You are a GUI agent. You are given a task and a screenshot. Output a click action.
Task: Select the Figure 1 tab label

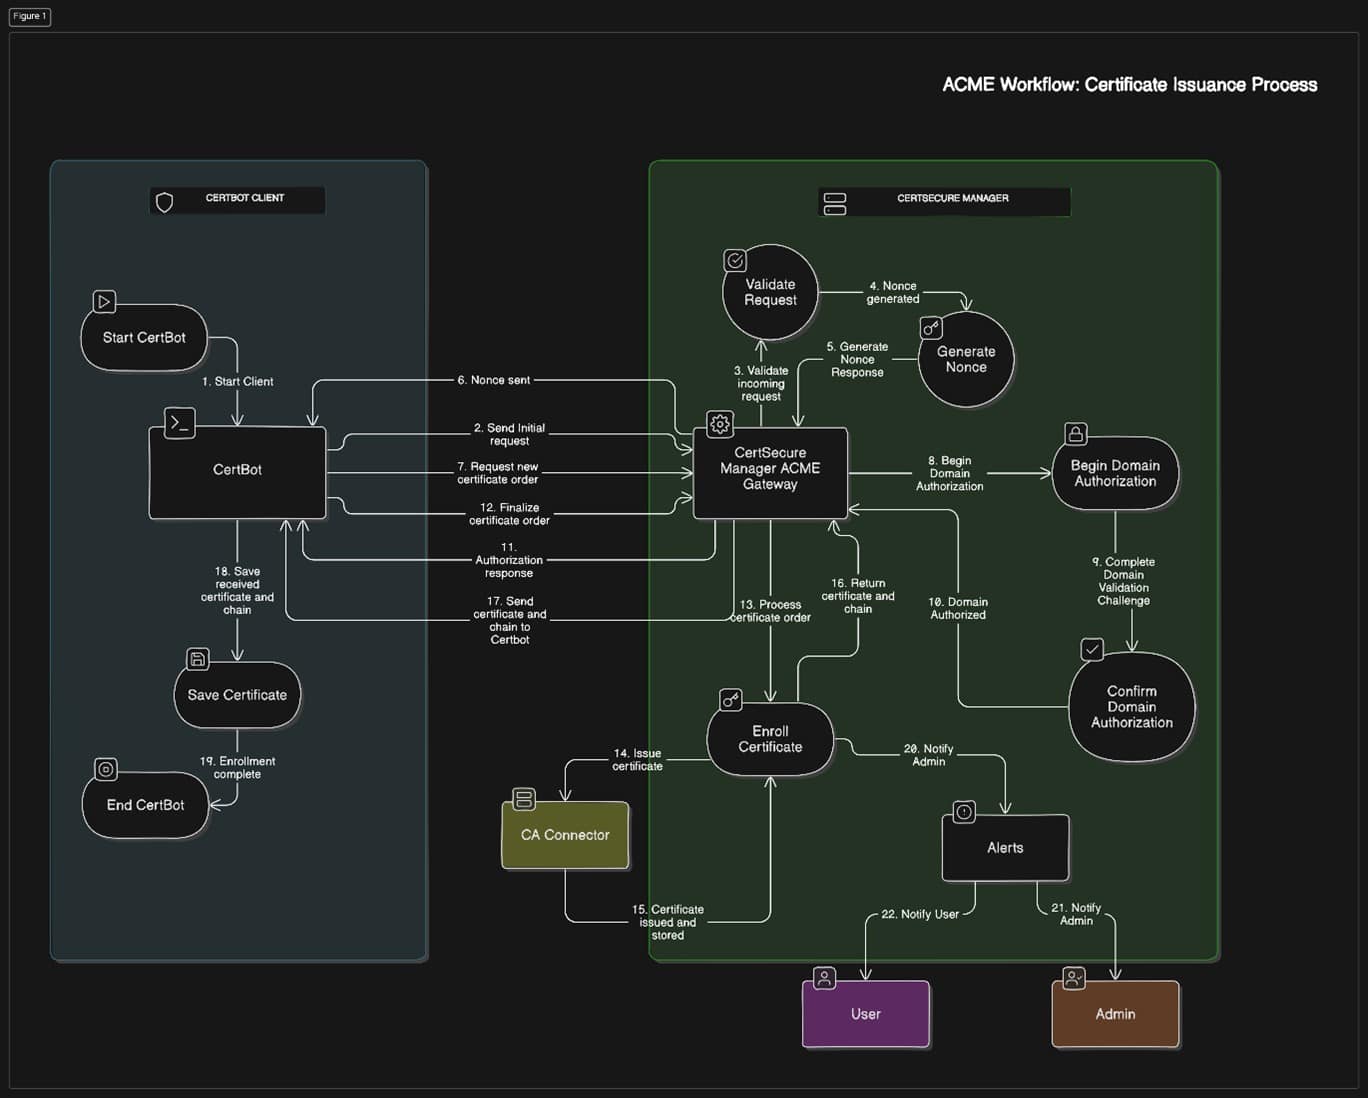tap(29, 16)
